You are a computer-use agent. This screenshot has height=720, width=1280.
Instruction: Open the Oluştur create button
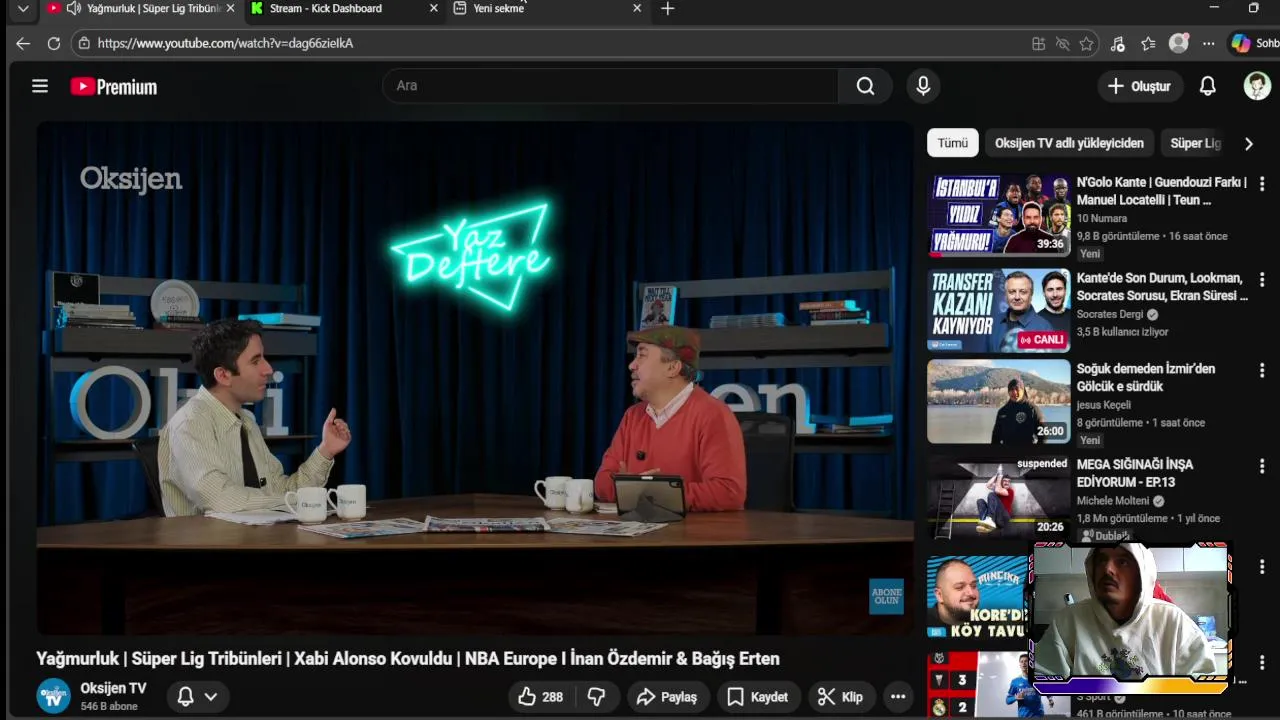1139,86
